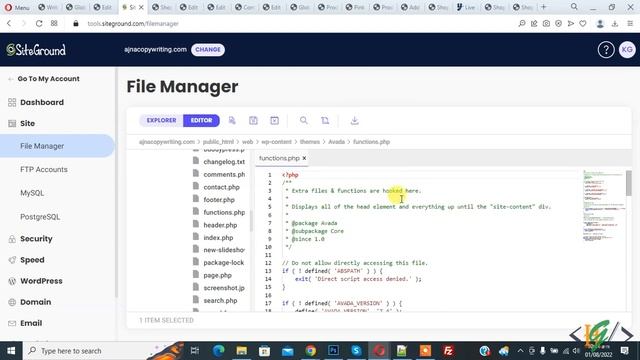Image resolution: width=640 pixels, height=360 pixels.
Task: Open the search magnifier in editor toolbar
Action: click(304, 120)
